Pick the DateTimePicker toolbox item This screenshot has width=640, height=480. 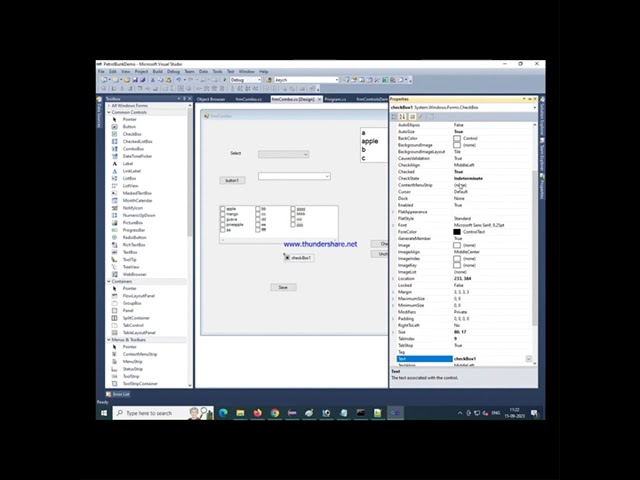[x=137, y=156]
